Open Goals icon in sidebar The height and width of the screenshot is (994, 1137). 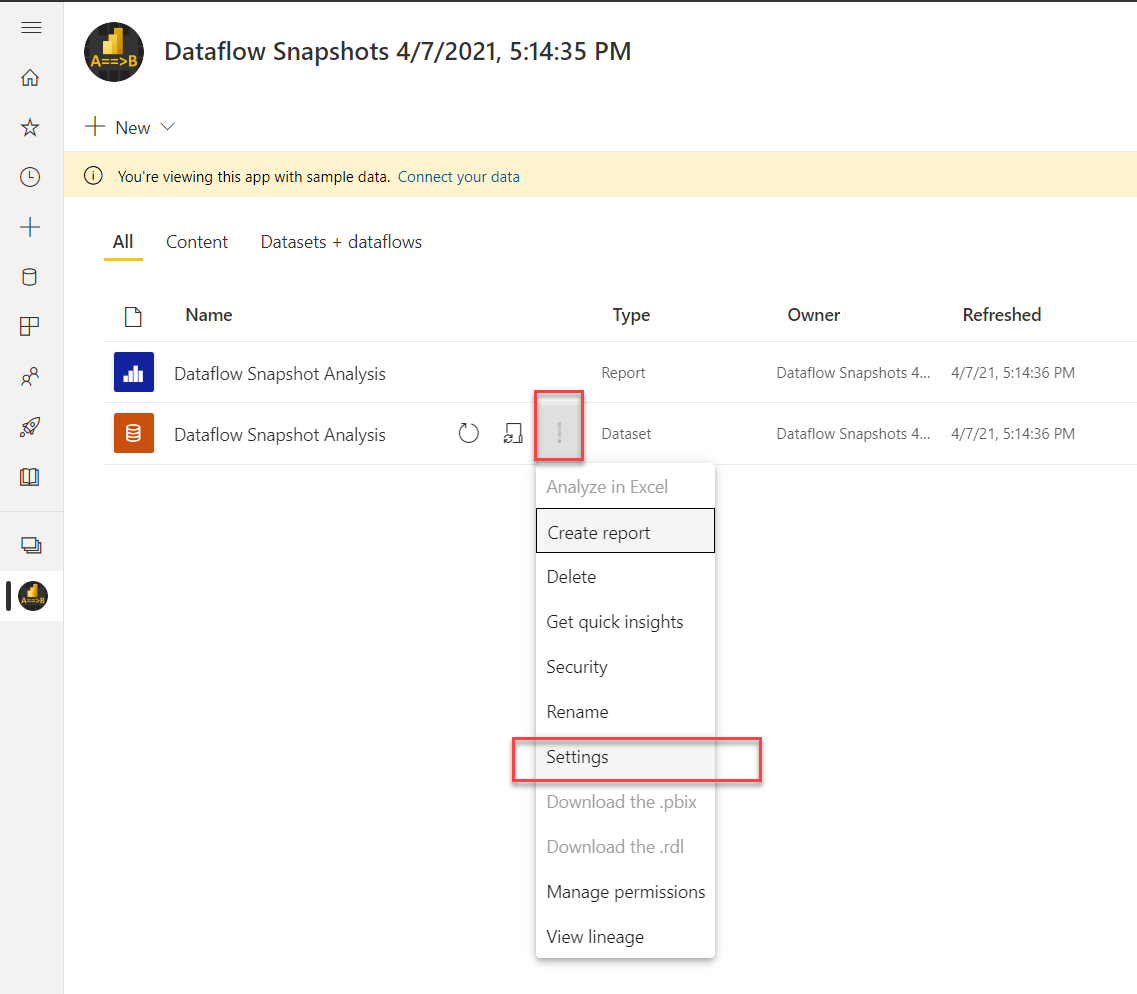(x=30, y=327)
